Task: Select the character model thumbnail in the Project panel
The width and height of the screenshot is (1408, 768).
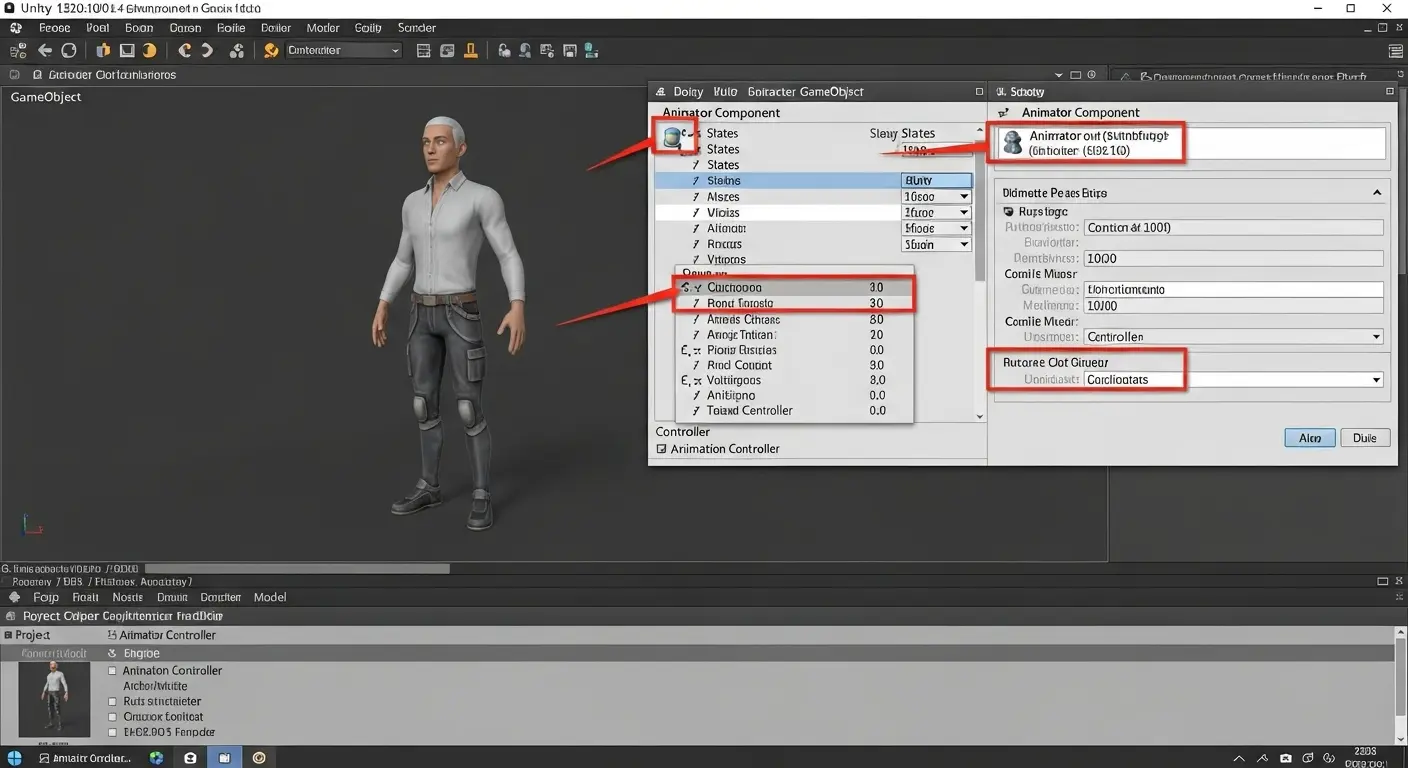Action: point(53,700)
